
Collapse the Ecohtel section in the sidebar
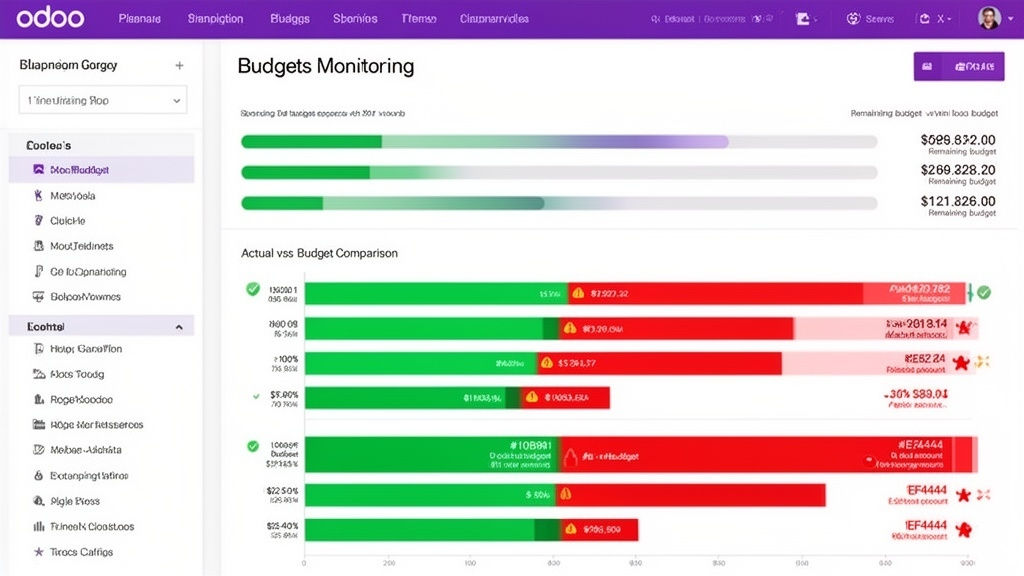(x=178, y=326)
